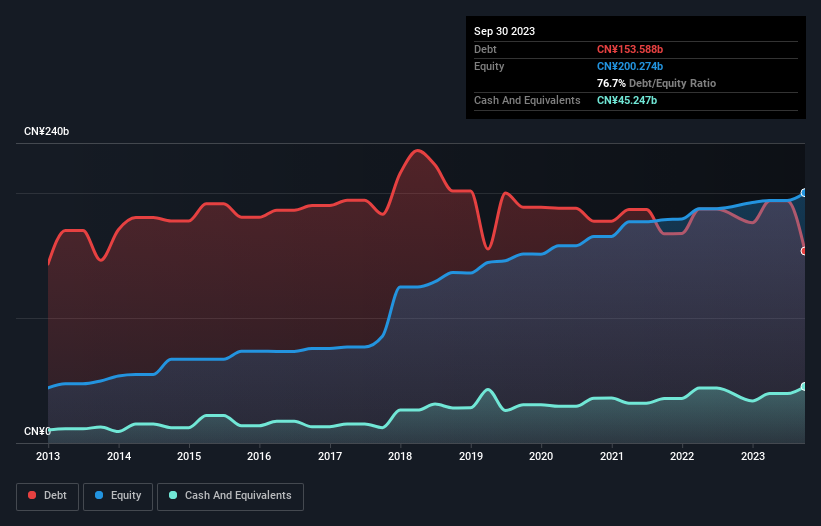Select the 2015 x-axis label
Image resolution: width=821 pixels, height=526 pixels.
(189, 456)
